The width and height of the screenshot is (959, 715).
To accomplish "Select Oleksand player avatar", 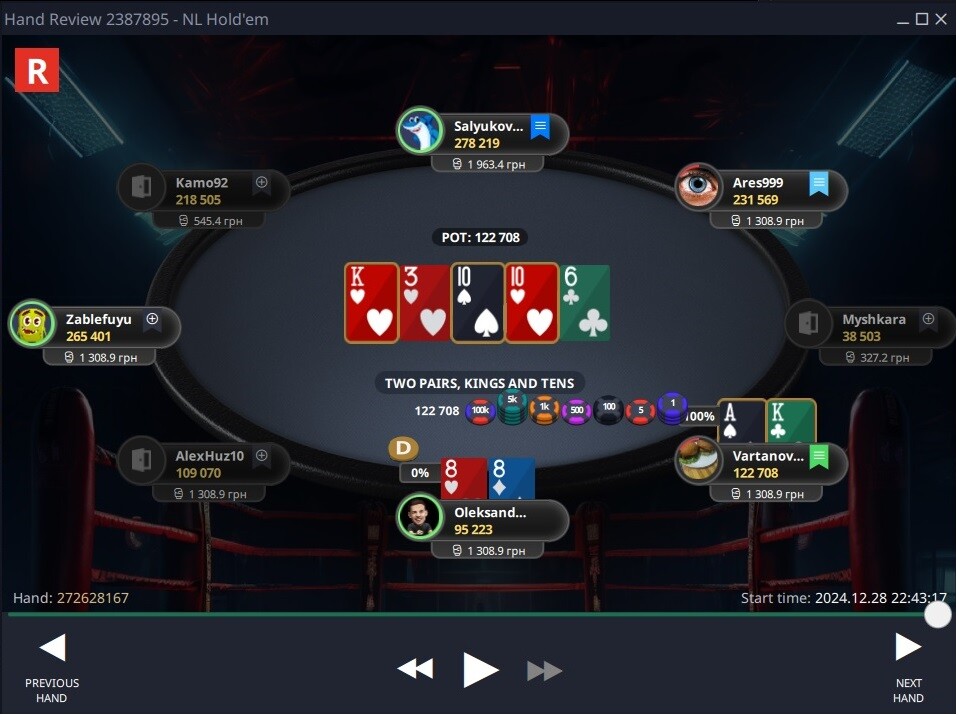I will point(420,517).
